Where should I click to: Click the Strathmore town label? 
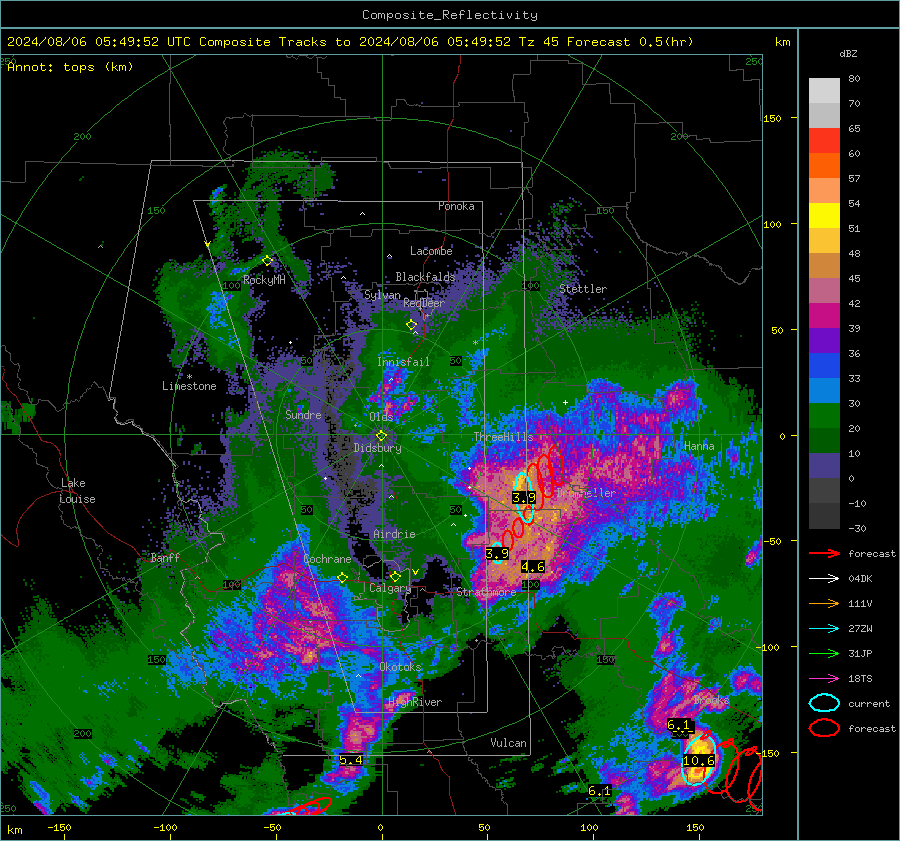click(x=486, y=591)
